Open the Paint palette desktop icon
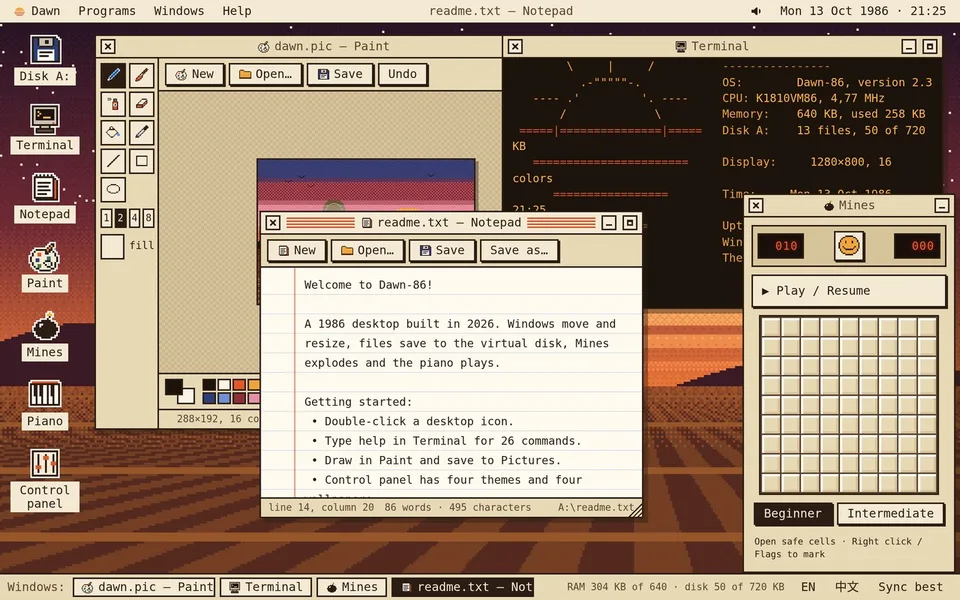This screenshot has height=600, width=960. pos(45,266)
